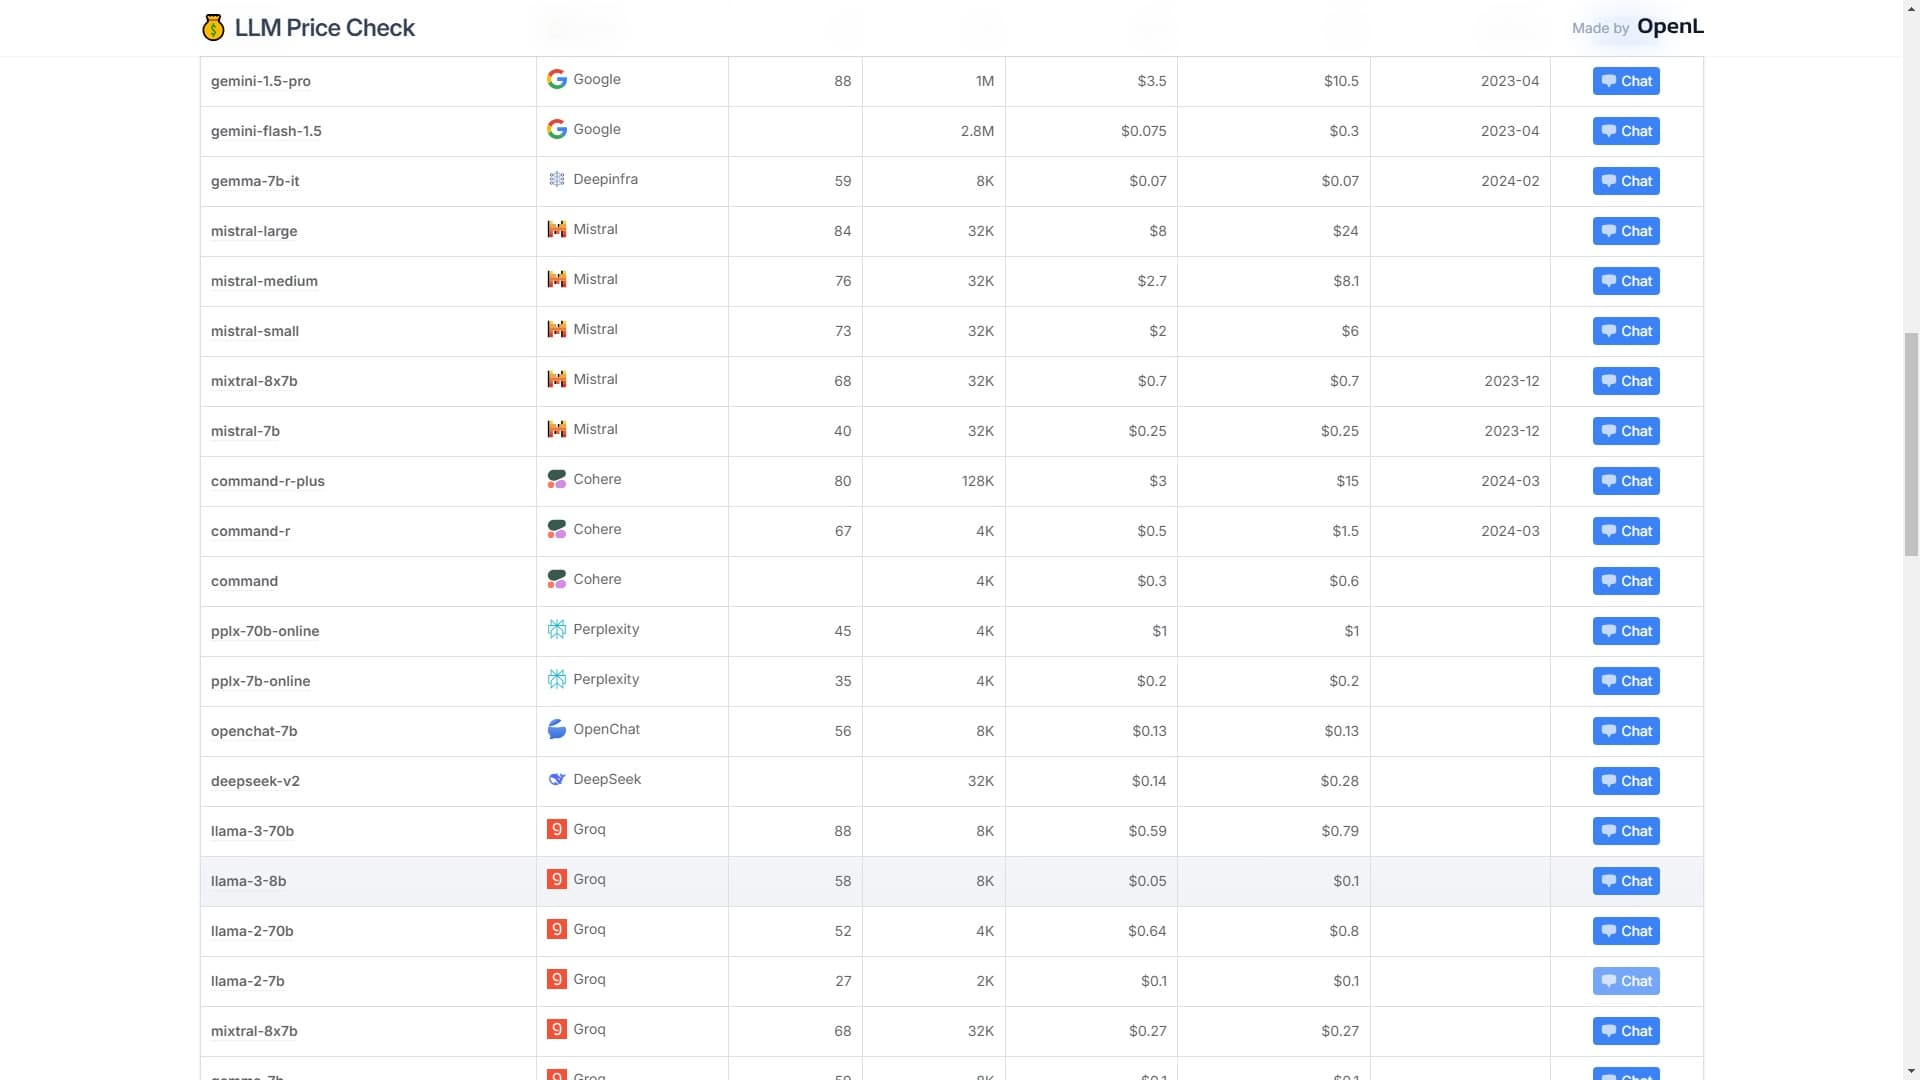Start a Chat with llama-3-8b
This screenshot has width=1920, height=1080.
pyautogui.click(x=1626, y=881)
